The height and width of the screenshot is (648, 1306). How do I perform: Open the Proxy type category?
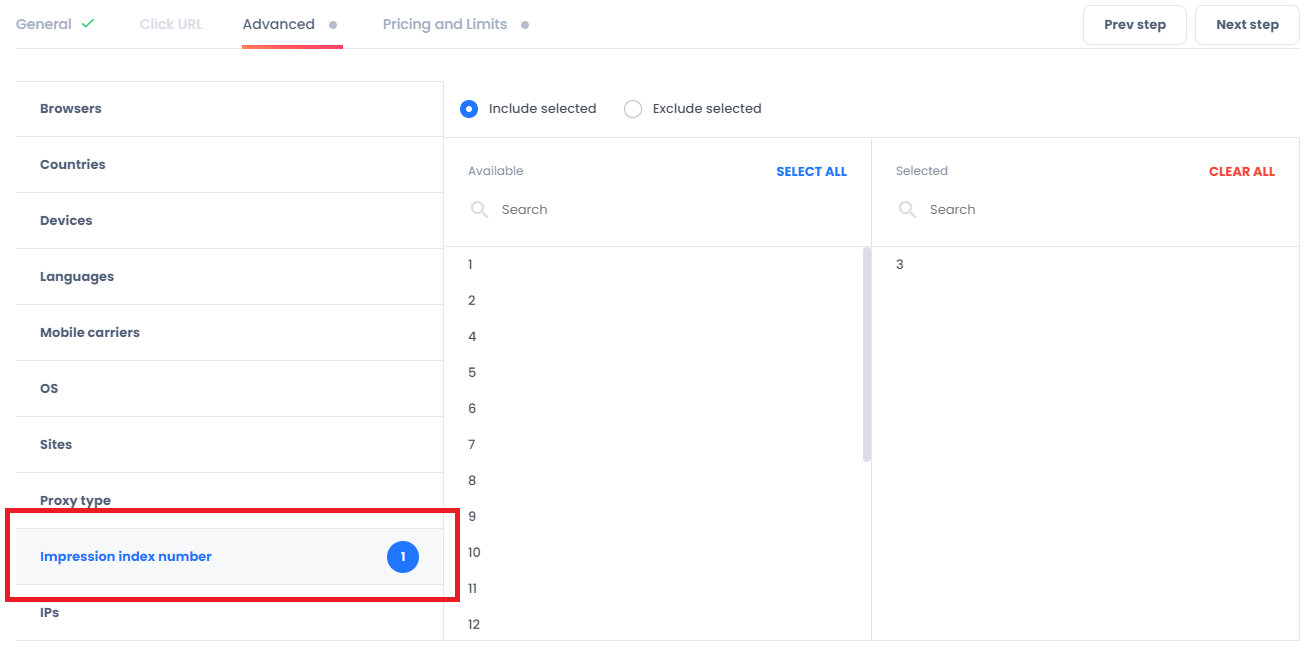point(229,500)
